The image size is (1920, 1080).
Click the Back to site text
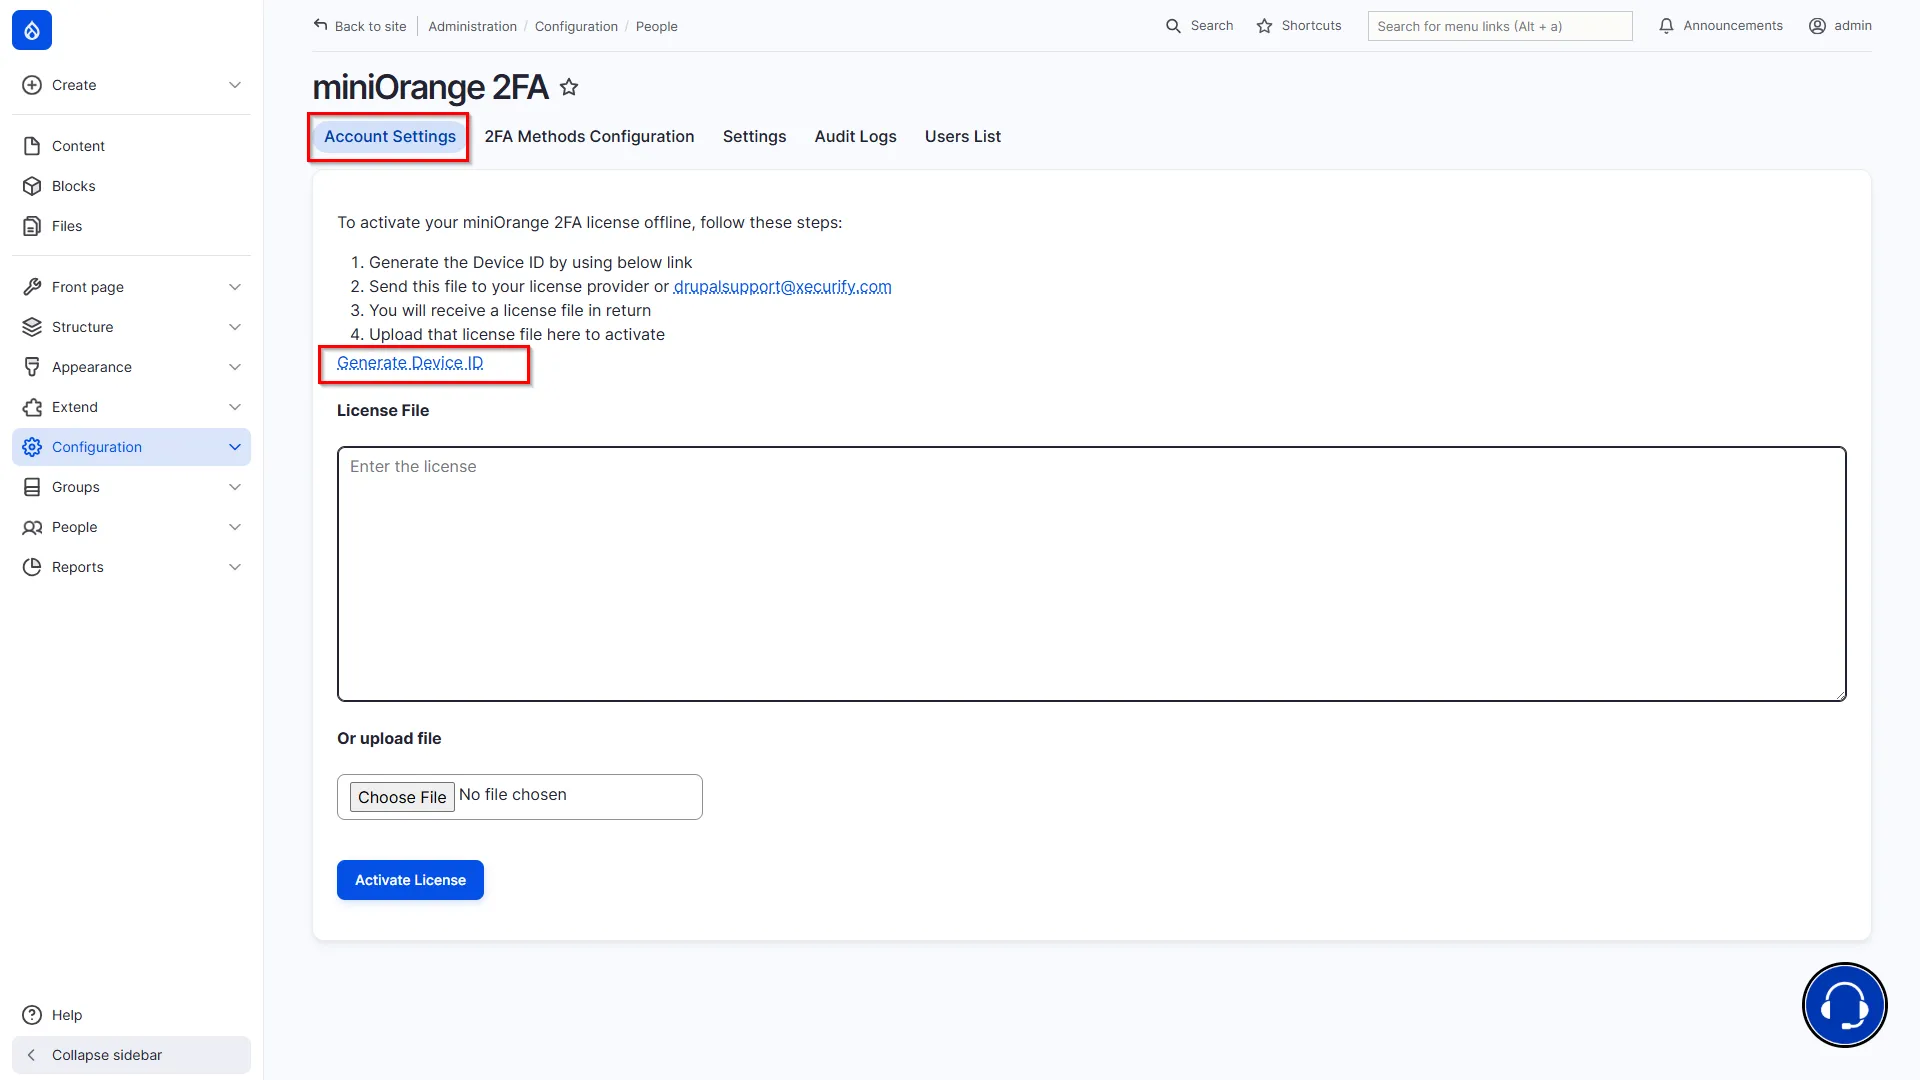point(370,27)
